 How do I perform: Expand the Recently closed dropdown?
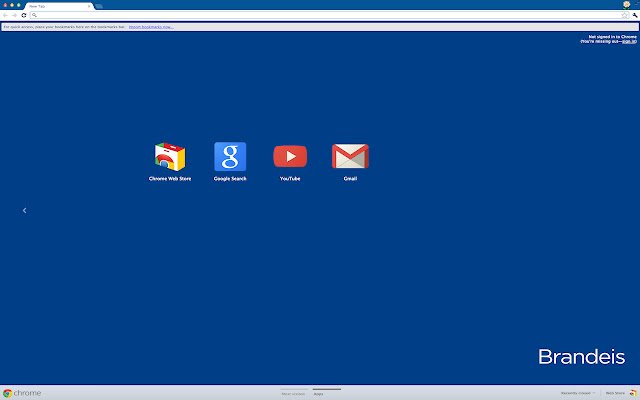578,393
